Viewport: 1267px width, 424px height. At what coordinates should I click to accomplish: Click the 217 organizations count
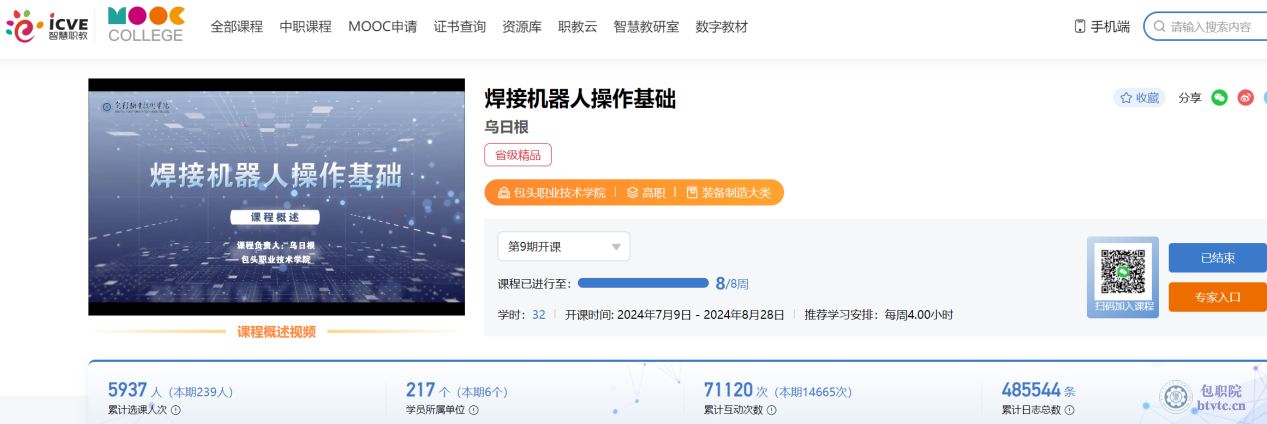pos(420,390)
